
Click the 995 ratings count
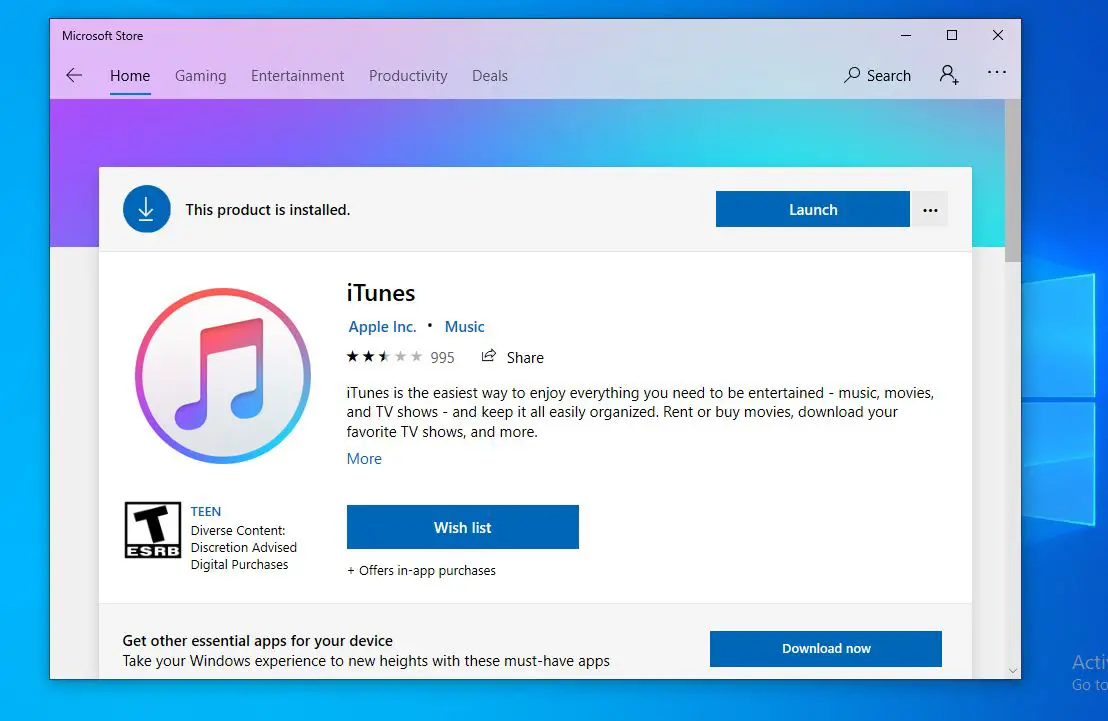pos(442,358)
